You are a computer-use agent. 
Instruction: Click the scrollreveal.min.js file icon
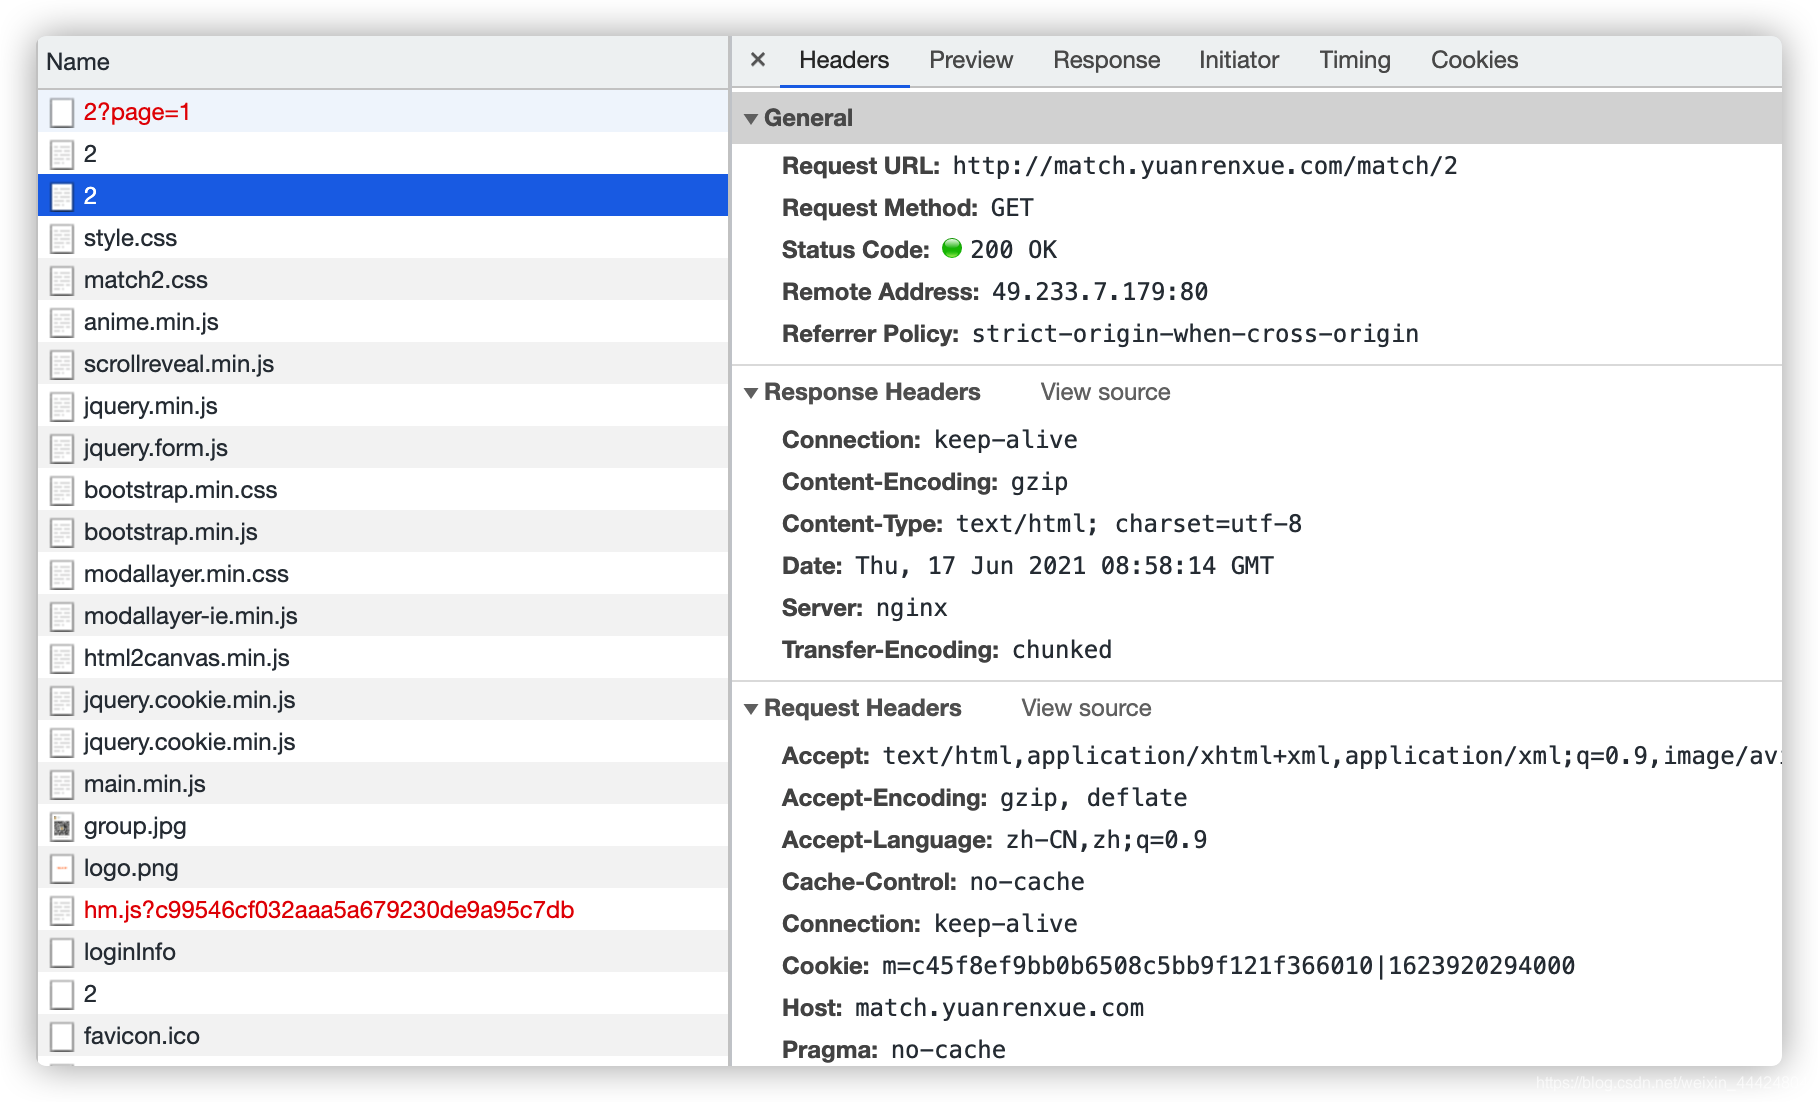pos(62,364)
